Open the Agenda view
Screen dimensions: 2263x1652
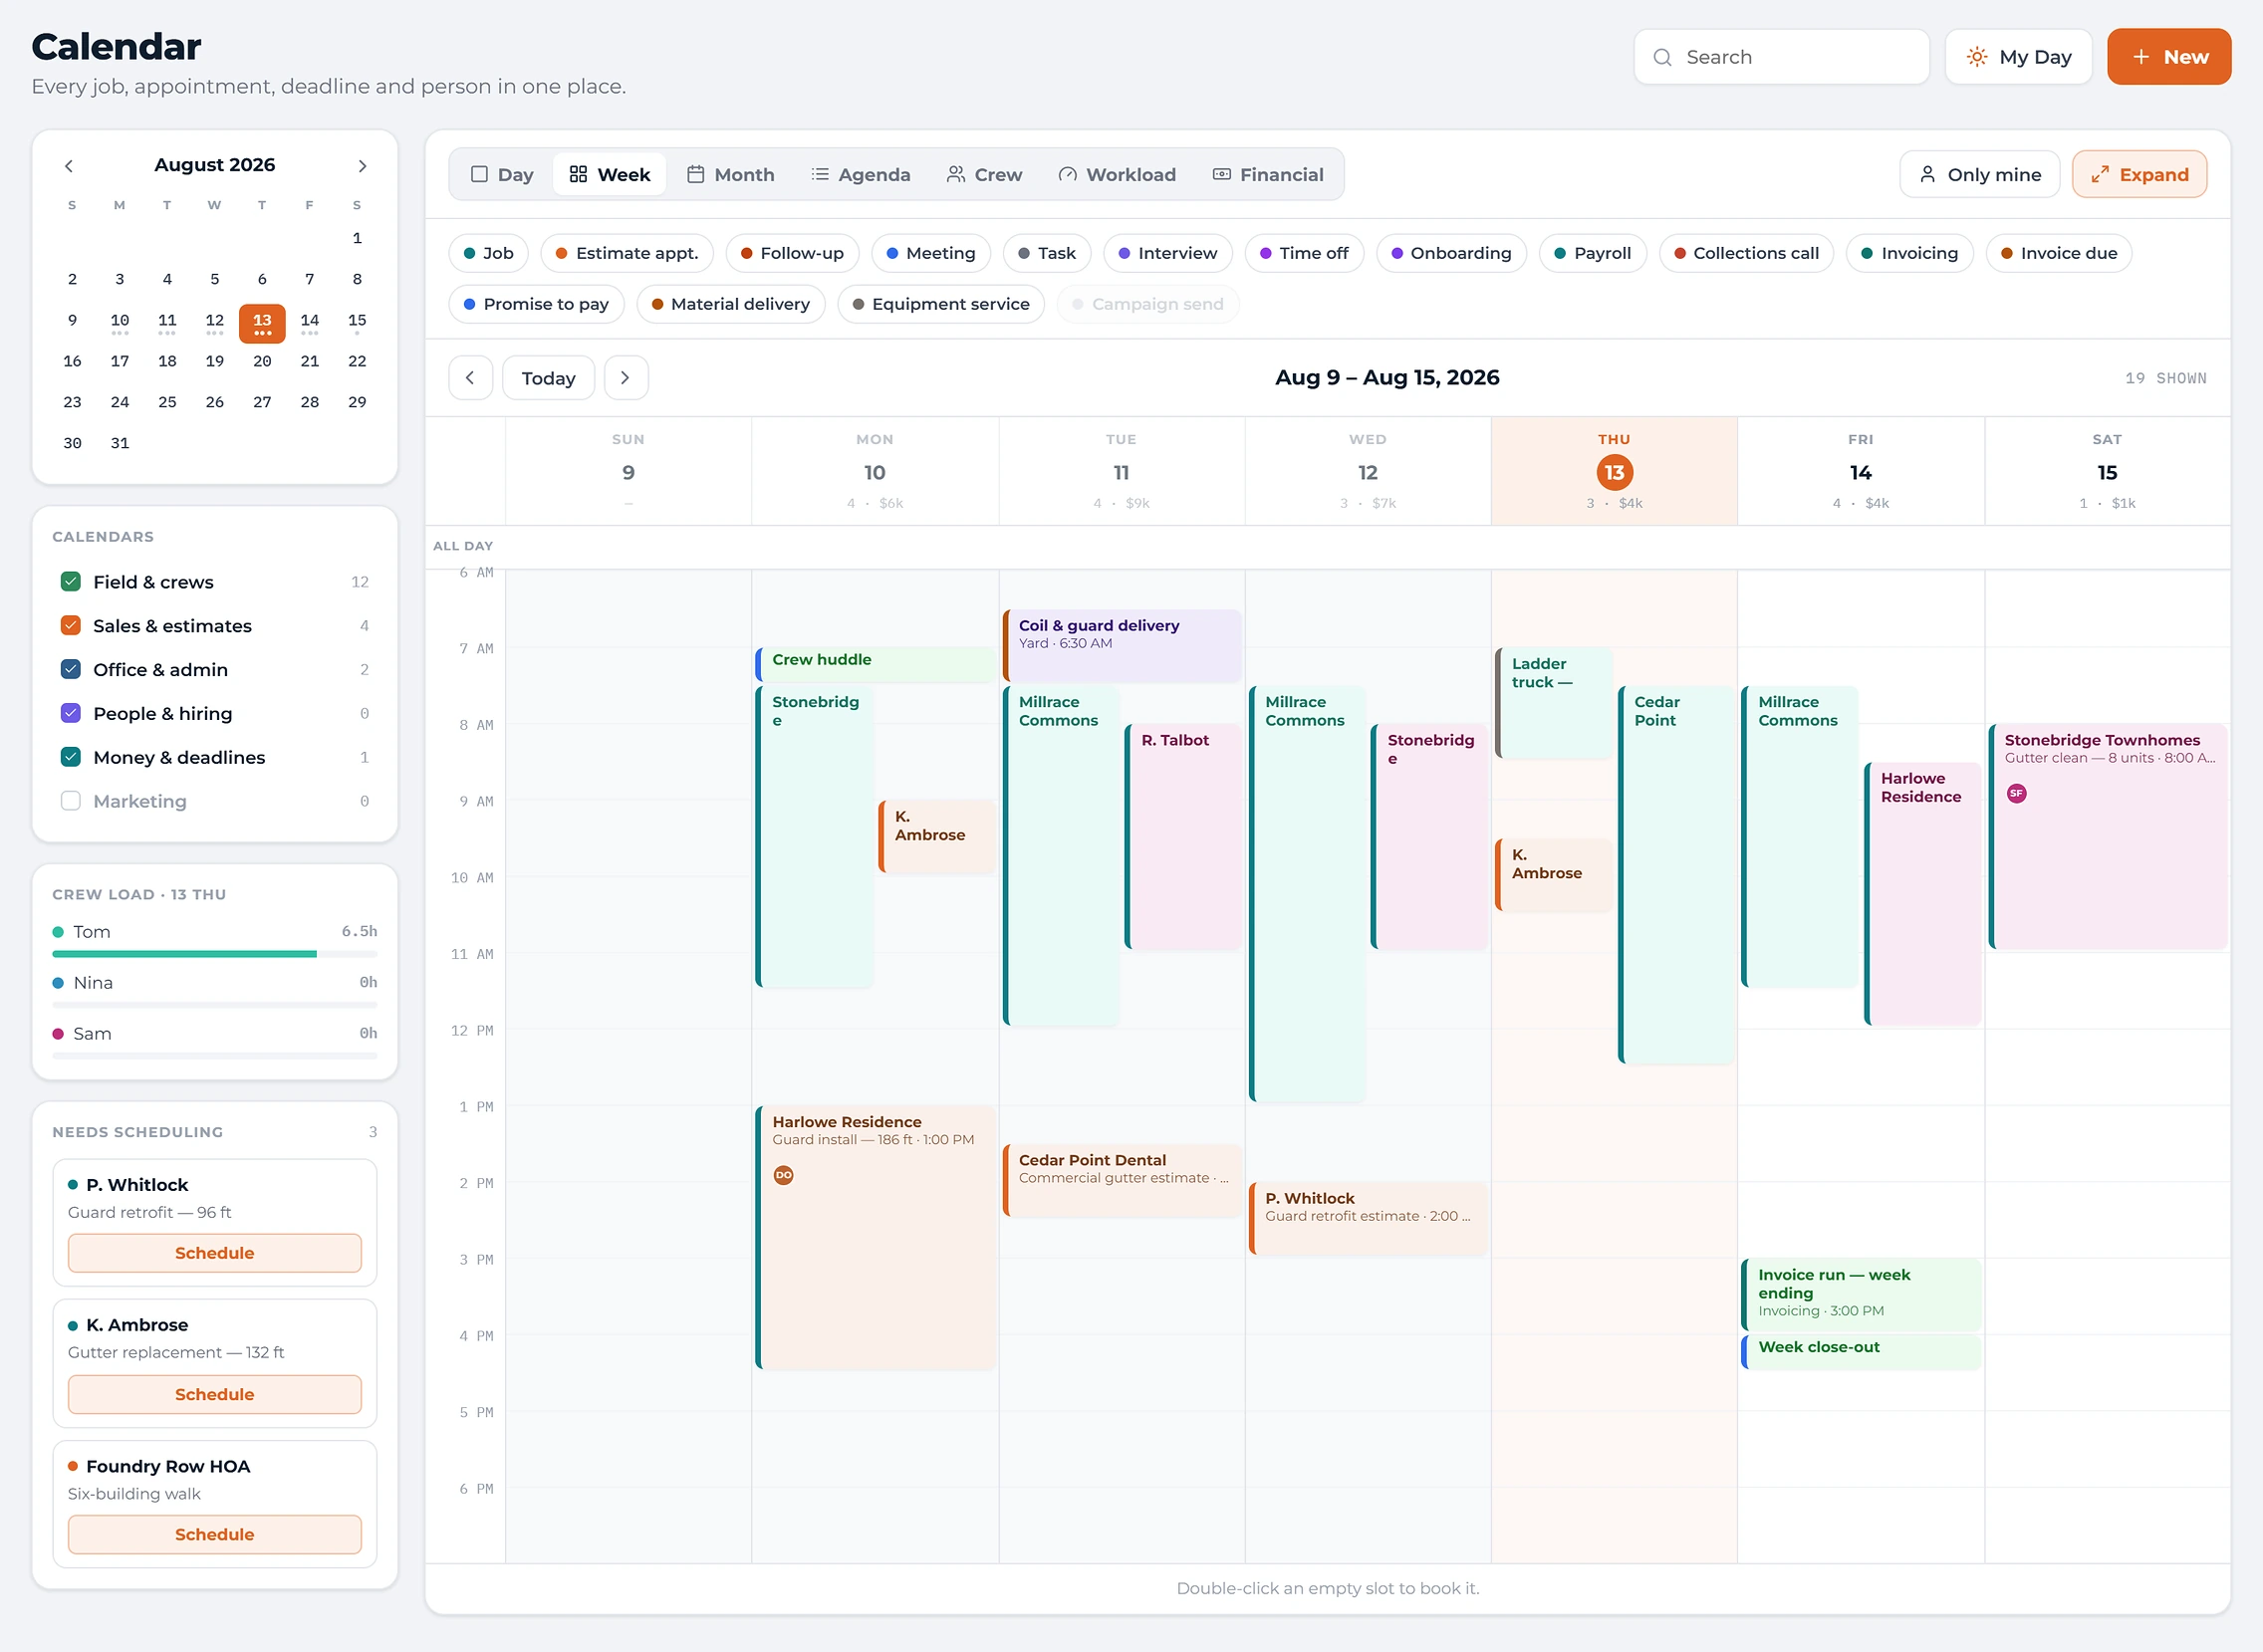(861, 175)
